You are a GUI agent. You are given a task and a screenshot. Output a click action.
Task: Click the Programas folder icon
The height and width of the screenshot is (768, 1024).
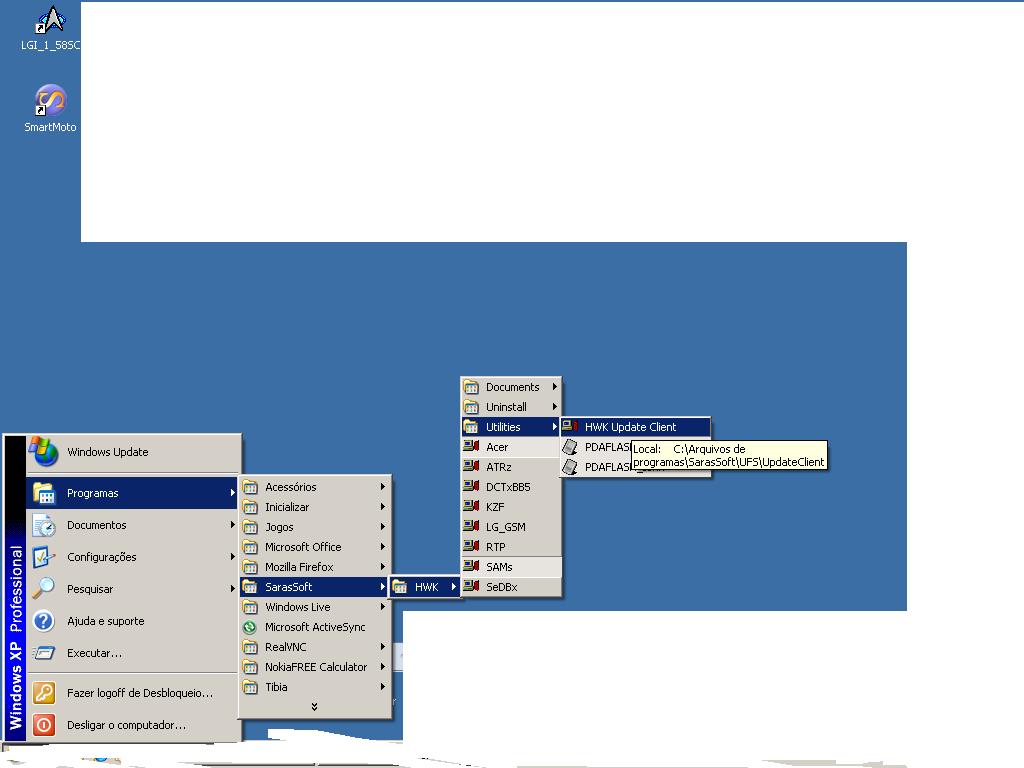click(44, 493)
